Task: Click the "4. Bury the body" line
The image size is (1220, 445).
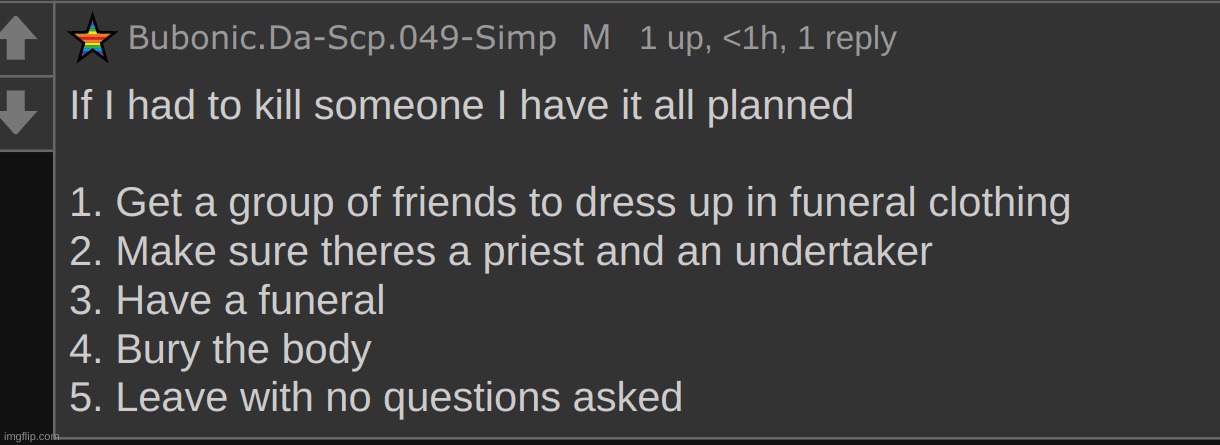Action: point(220,349)
